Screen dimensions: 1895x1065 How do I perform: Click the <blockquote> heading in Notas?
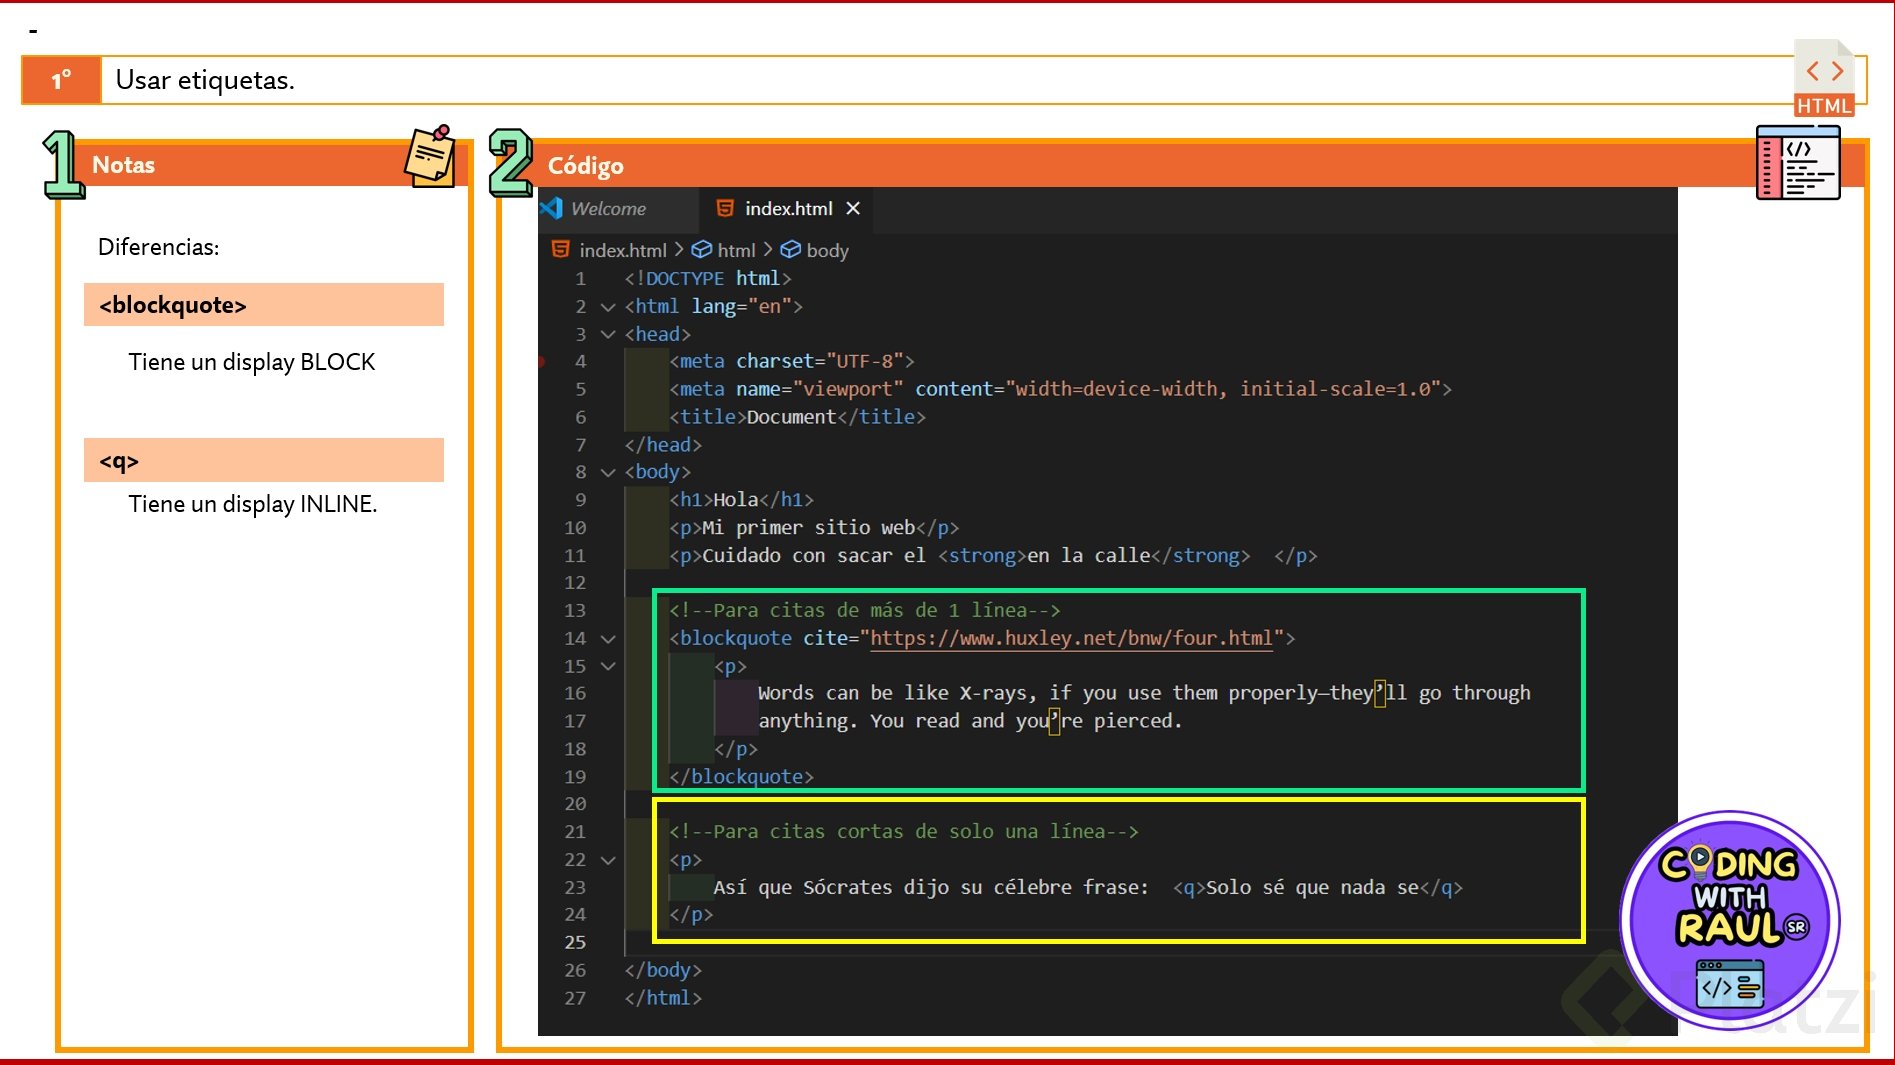click(264, 305)
